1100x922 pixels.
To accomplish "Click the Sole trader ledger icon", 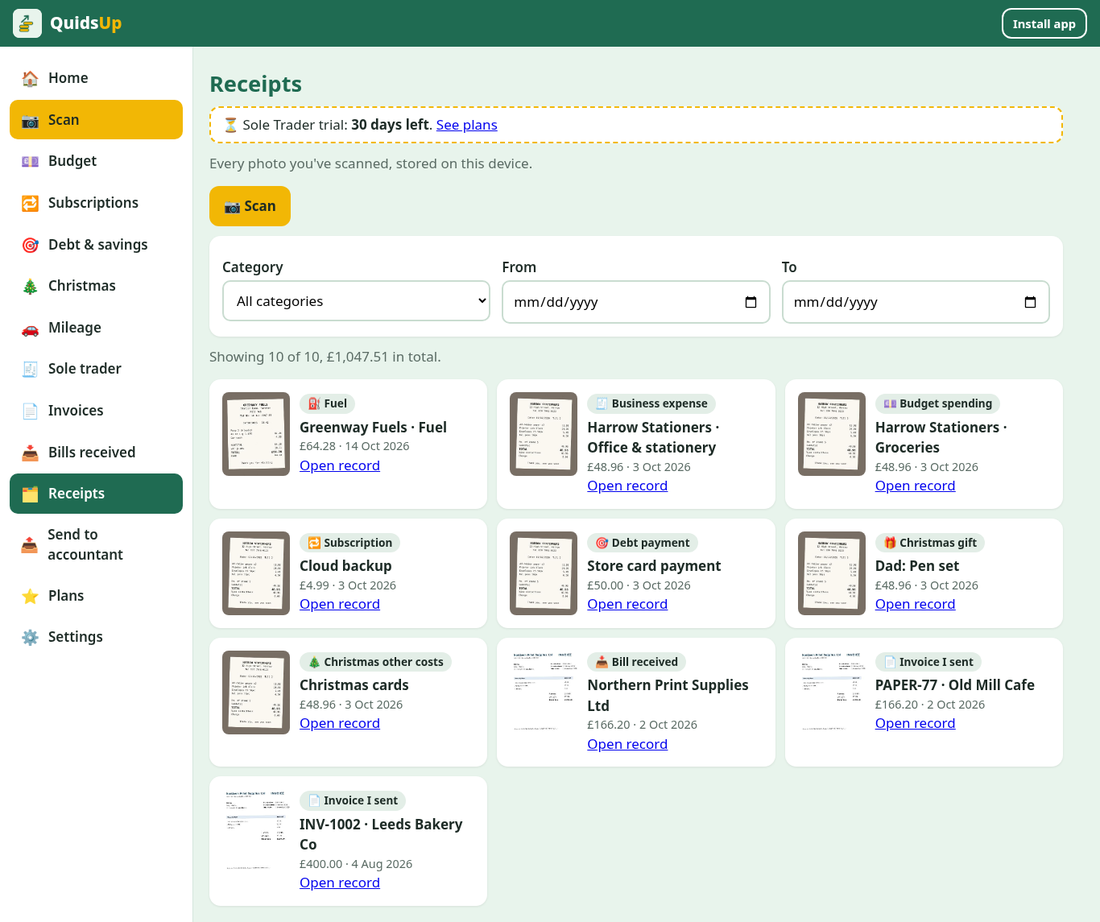I will point(29,369).
